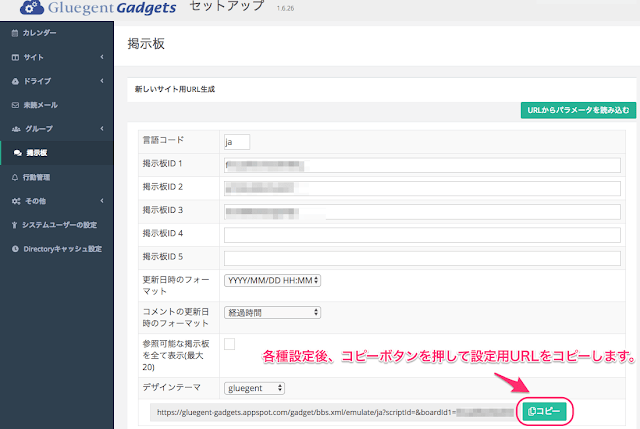Click the 掲示板ID 1 input field
The width and height of the screenshot is (640, 429).
(x=422, y=165)
